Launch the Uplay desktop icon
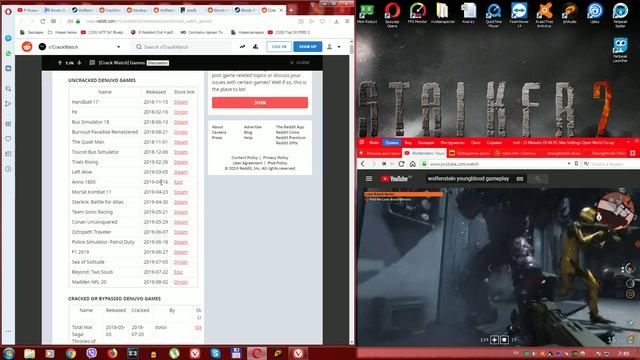The image size is (640, 360). [x=595, y=13]
